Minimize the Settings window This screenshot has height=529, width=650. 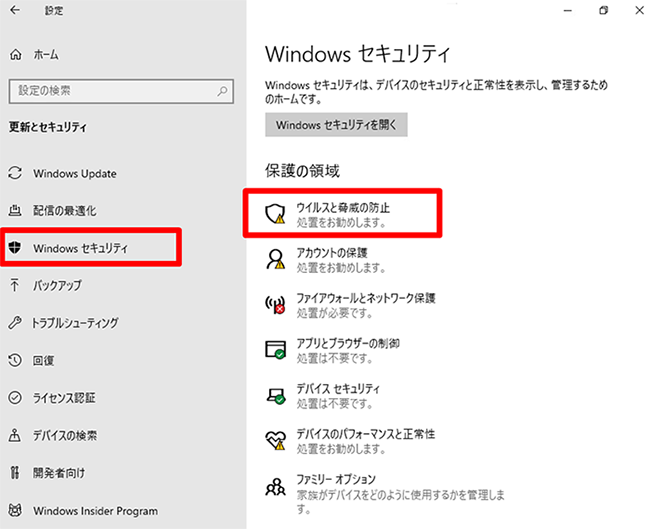click(x=568, y=10)
